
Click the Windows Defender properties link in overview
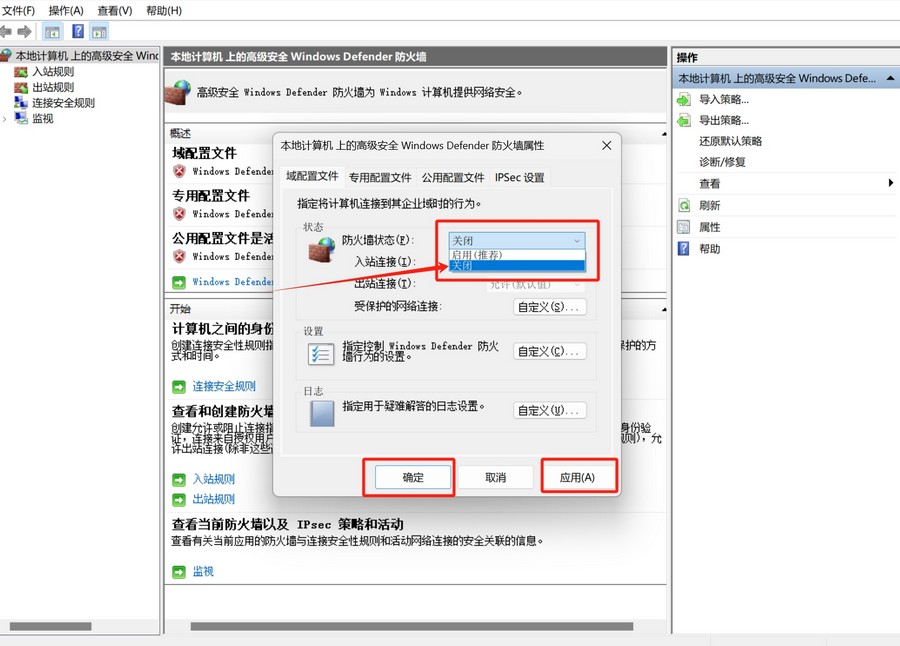pyautogui.click(x=232, y=282)
